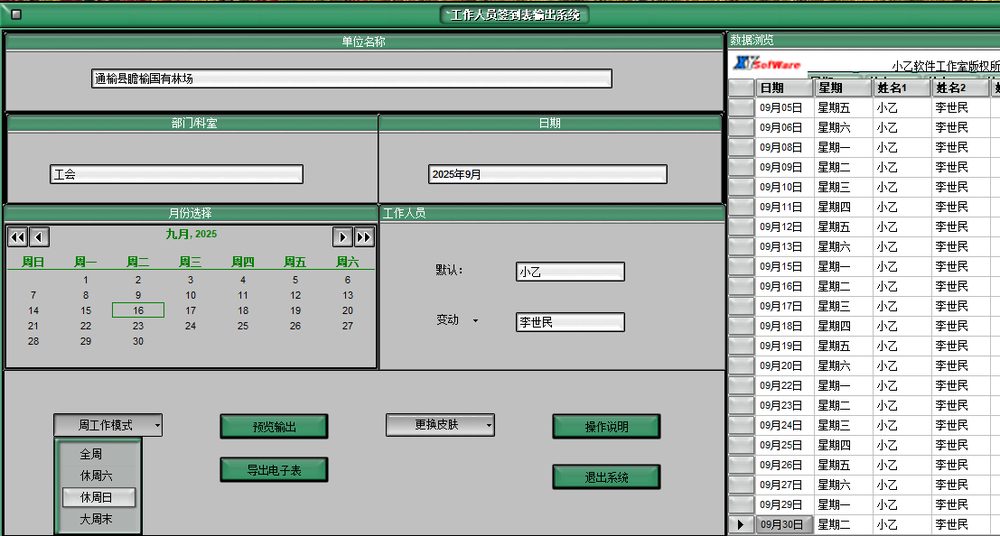Click 星期一 cell in the 09月29日 row
Viewport: 1000px width, 536px height.
coord(843,505)
